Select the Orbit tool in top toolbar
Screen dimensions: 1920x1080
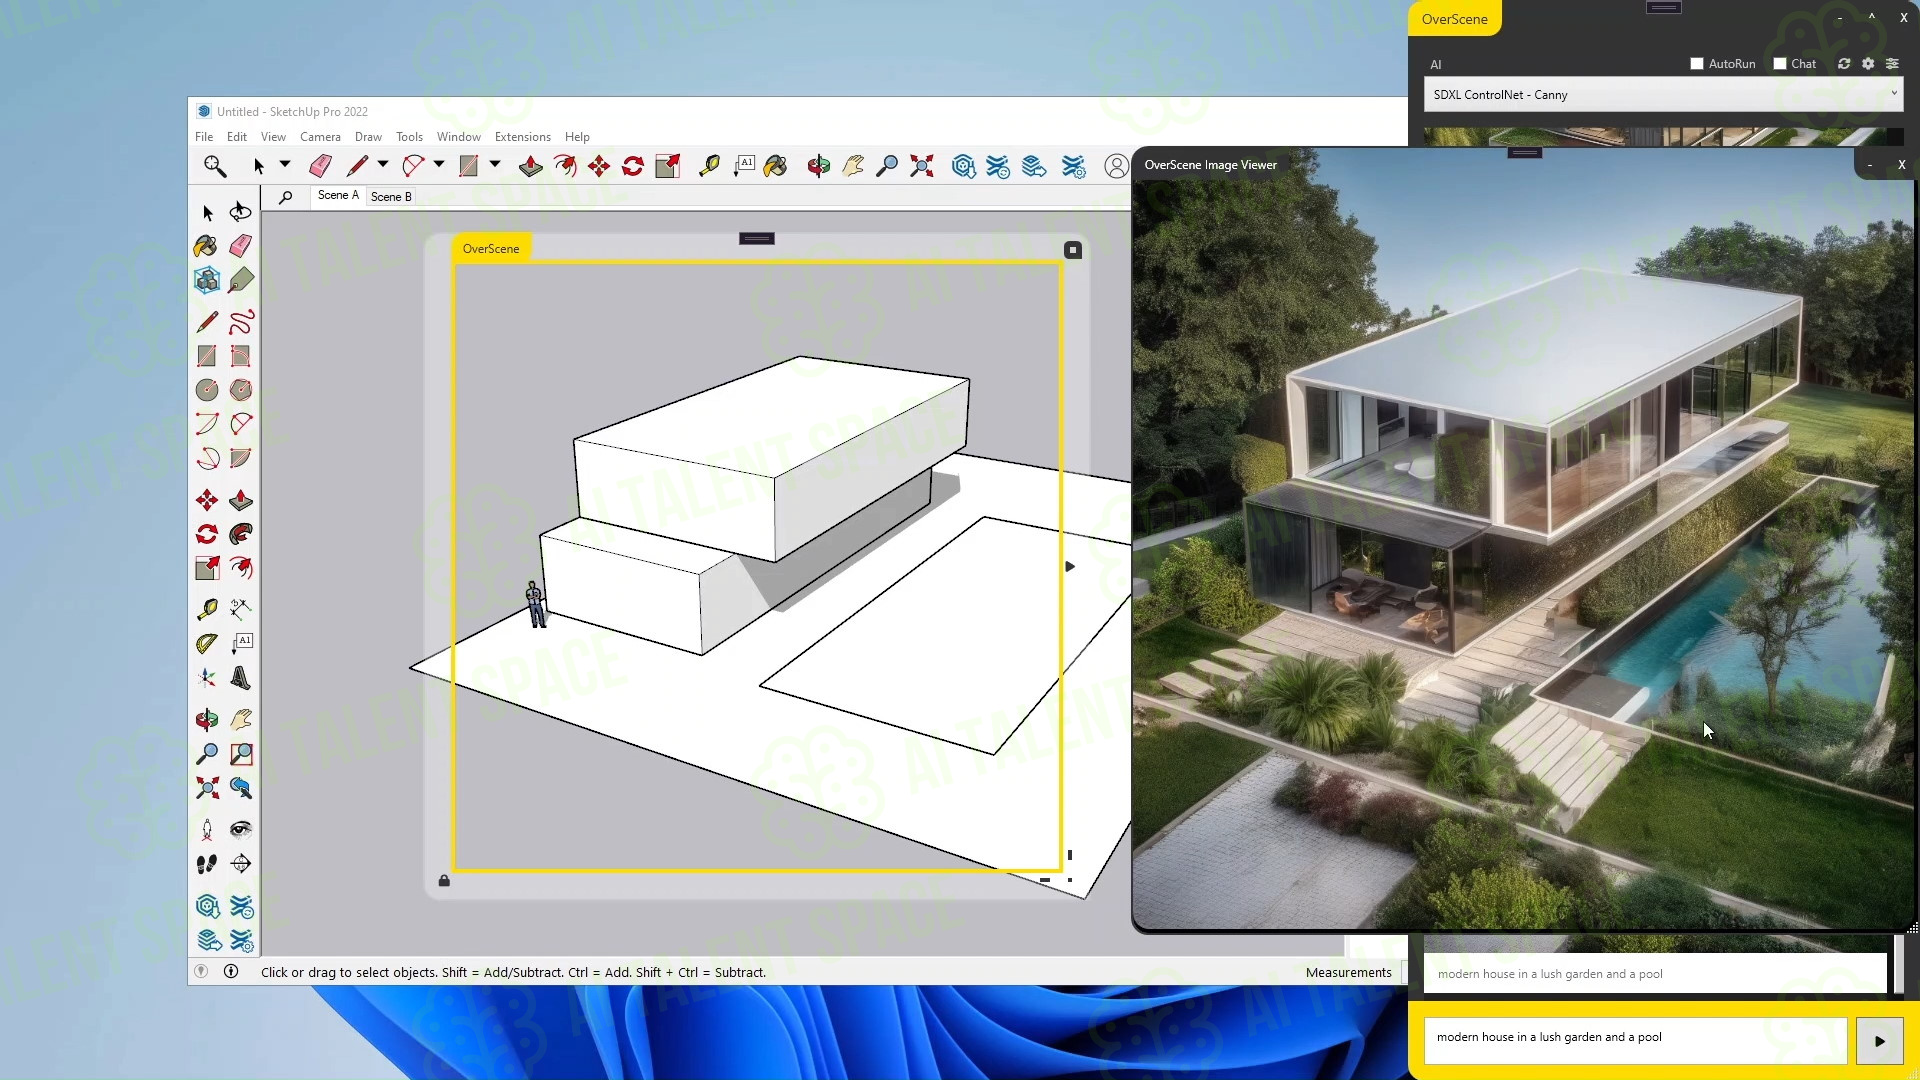(x=818, y=166)
